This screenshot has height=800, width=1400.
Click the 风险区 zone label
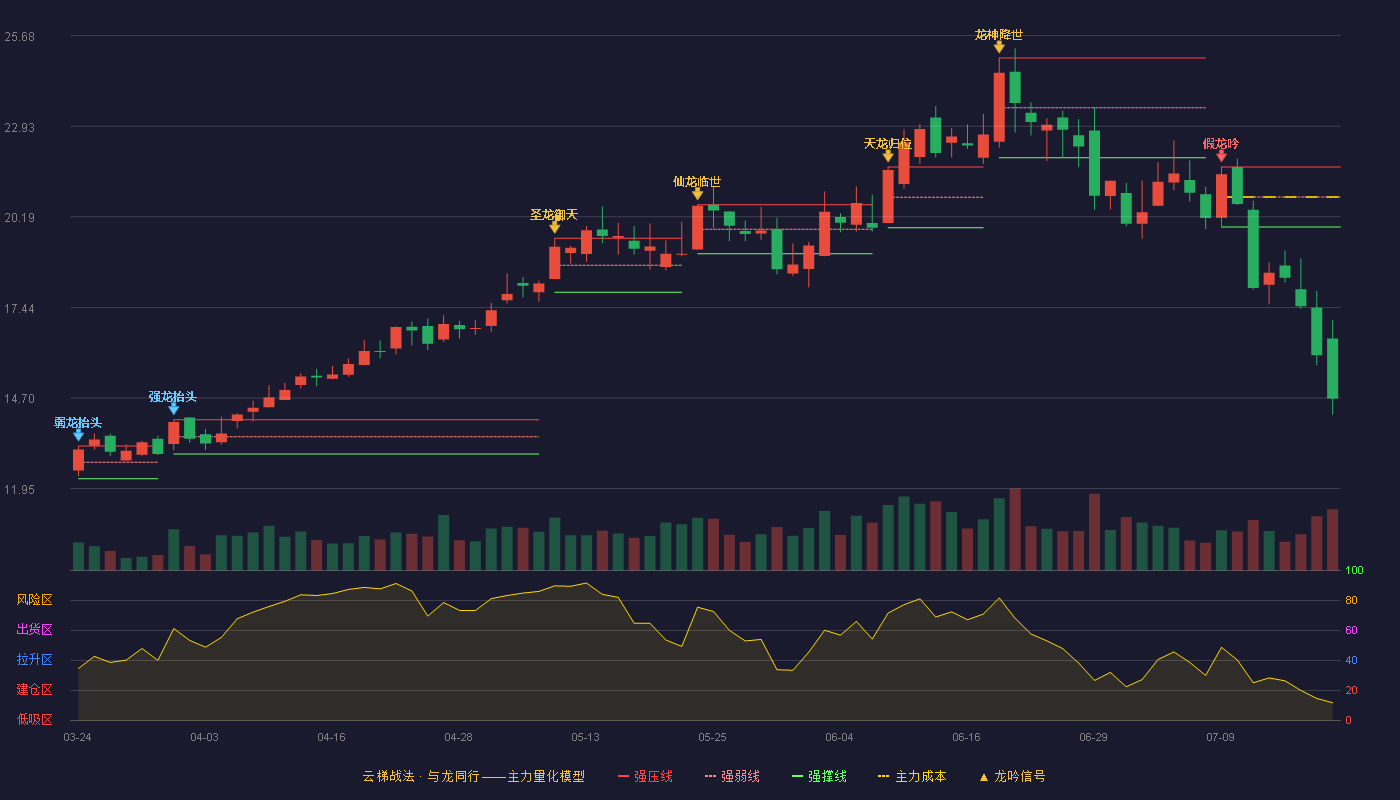(34, 600)
